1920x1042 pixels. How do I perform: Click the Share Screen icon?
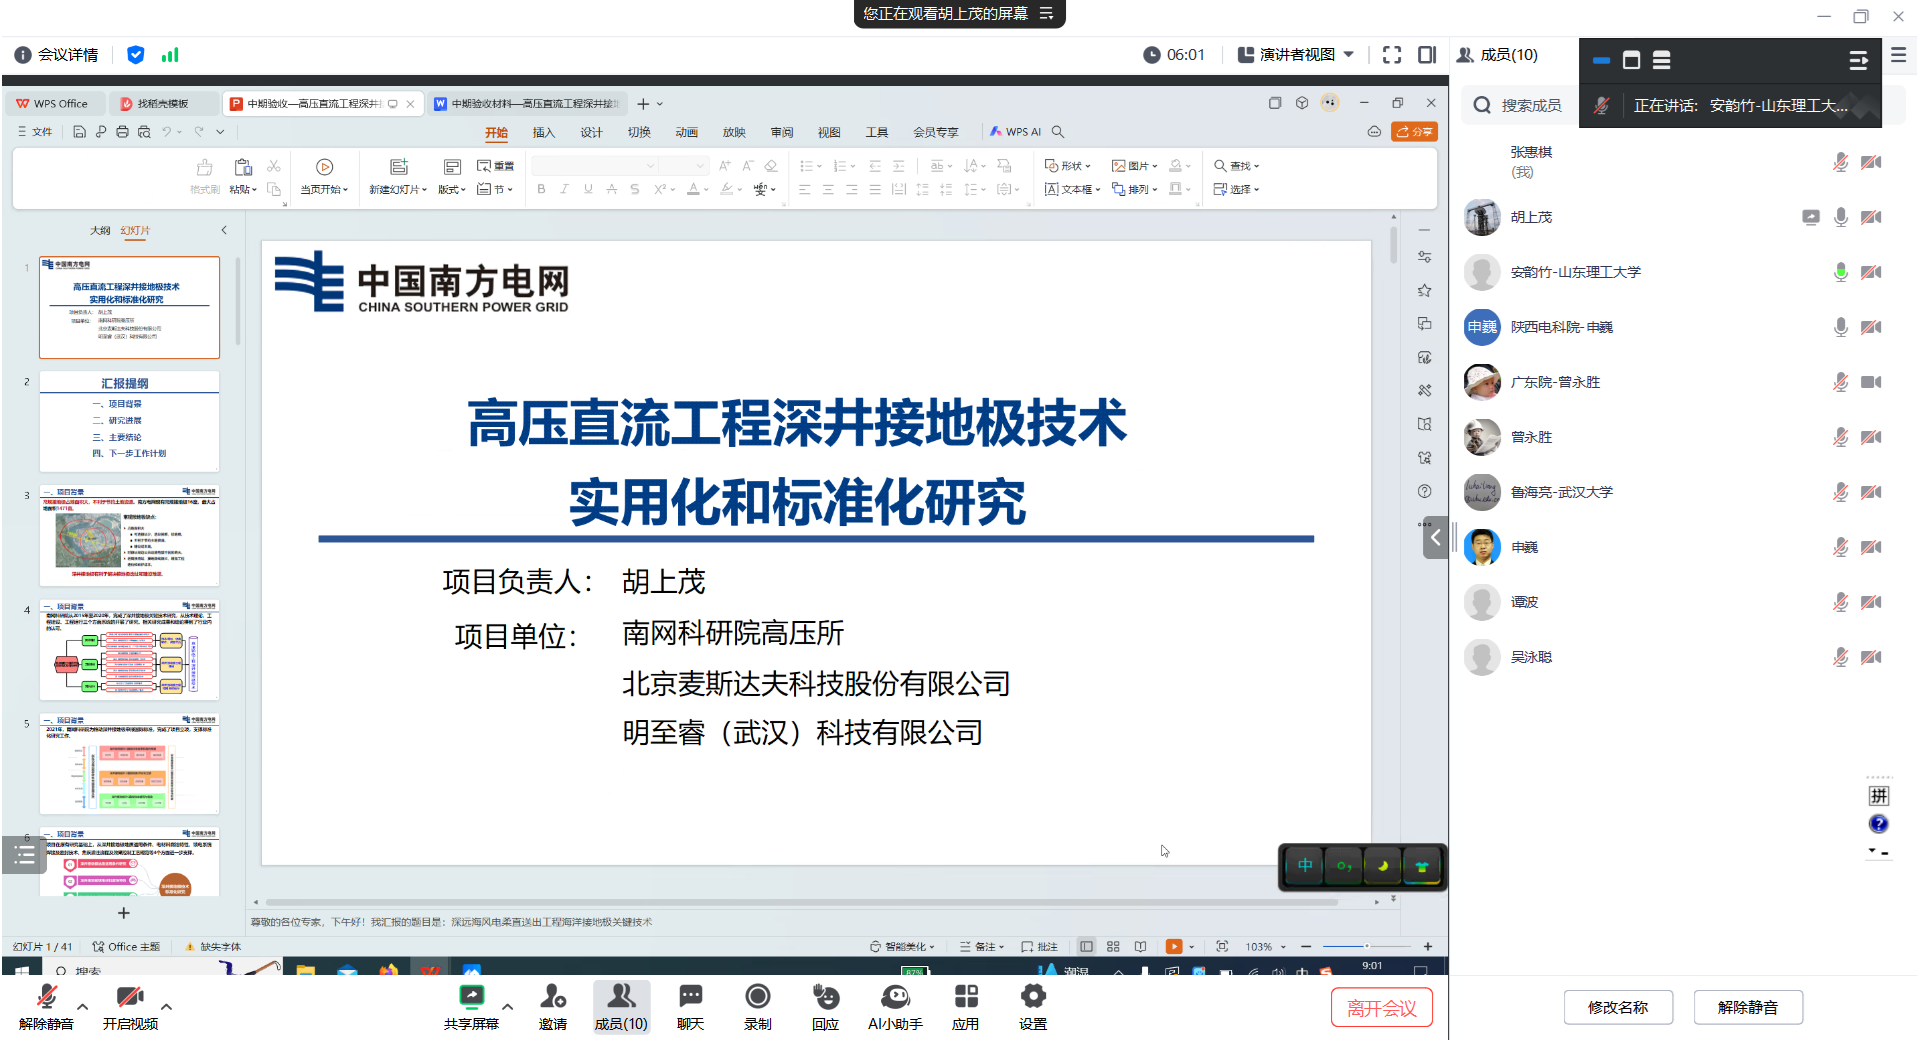tap(471, 998)
